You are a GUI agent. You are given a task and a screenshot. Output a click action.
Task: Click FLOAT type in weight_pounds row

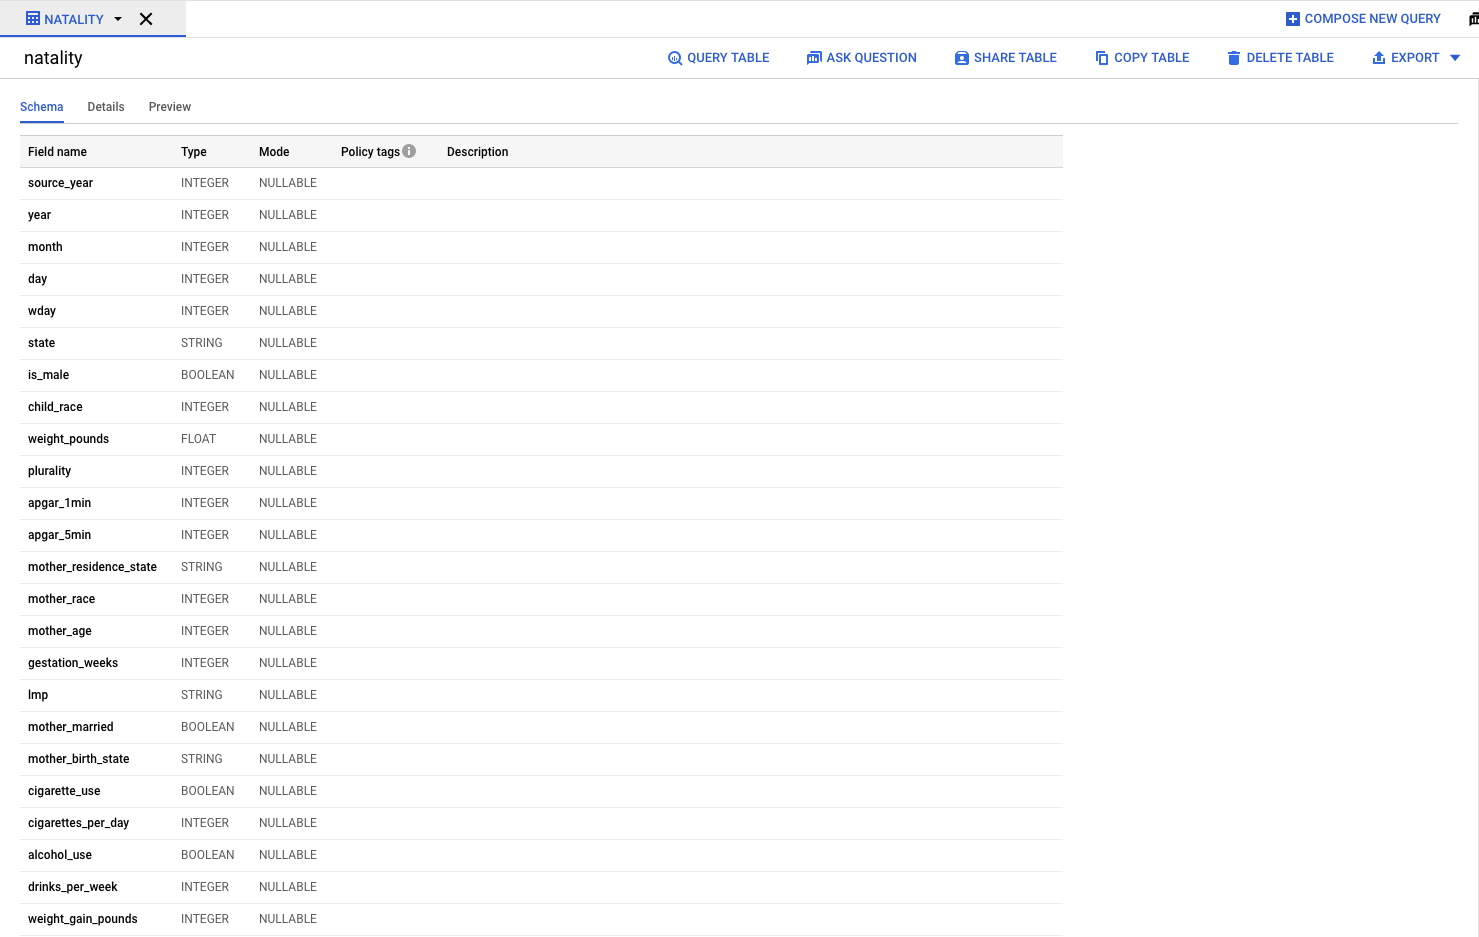coord(198,439)
